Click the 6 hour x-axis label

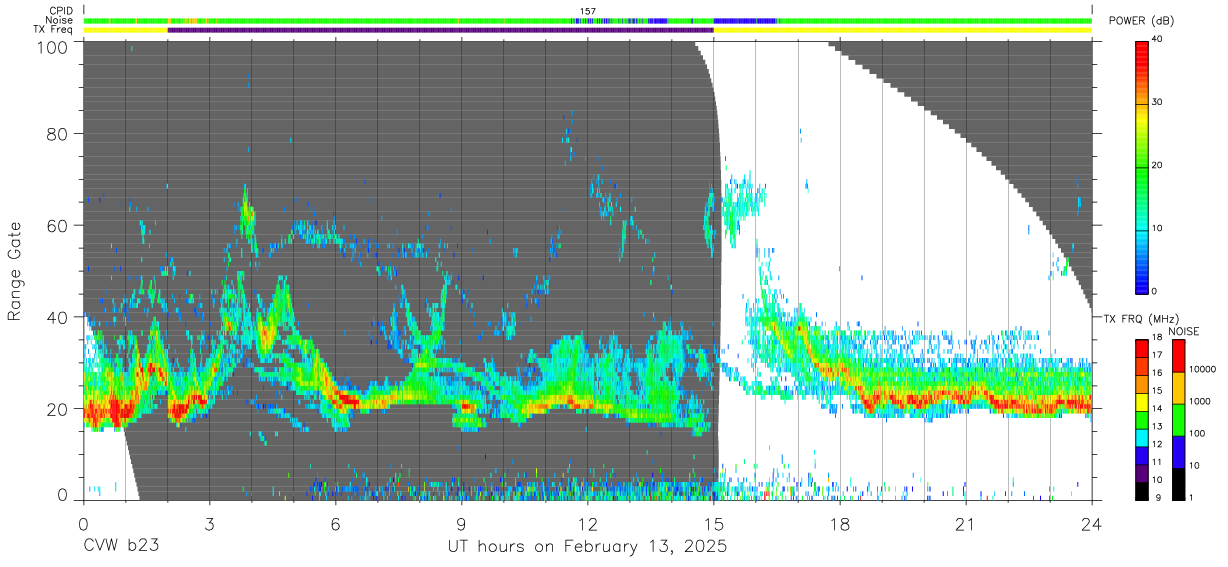(x=335, y=524)
